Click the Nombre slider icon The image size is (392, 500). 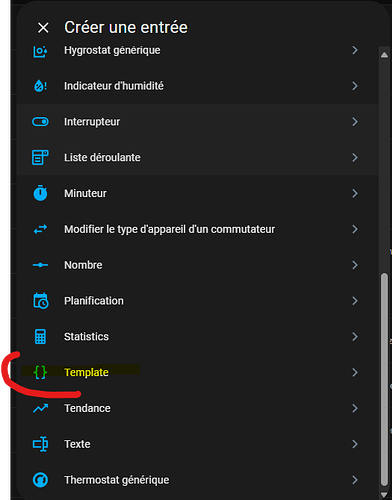(x=40, y=265)
